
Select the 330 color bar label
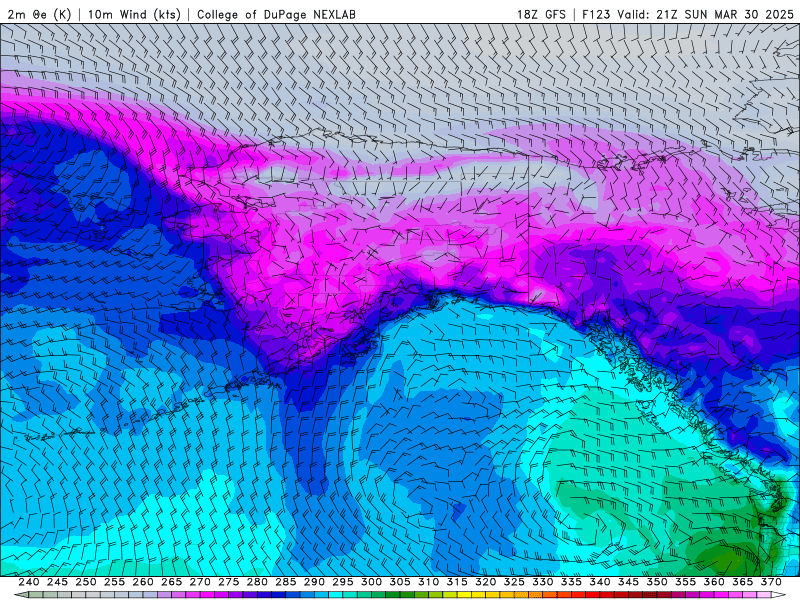click(543, 582)
